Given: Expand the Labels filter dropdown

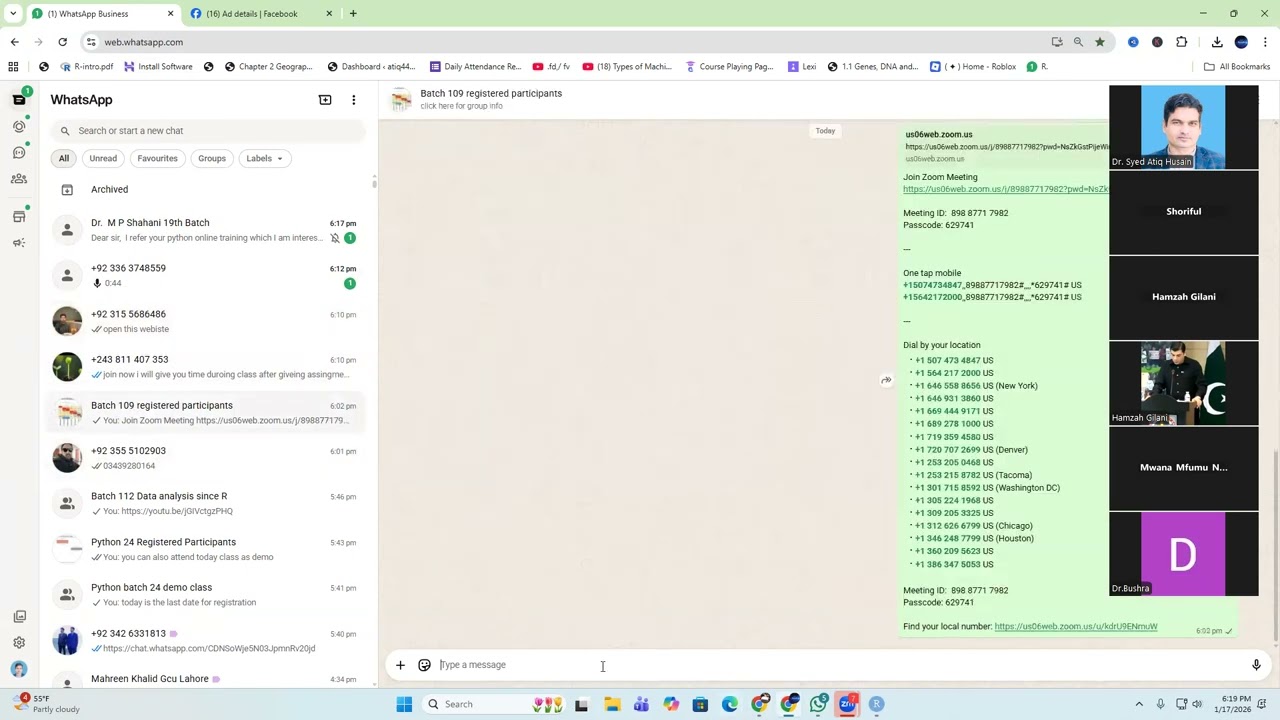Looking at the screenshot, I should [x=264, y=158].
